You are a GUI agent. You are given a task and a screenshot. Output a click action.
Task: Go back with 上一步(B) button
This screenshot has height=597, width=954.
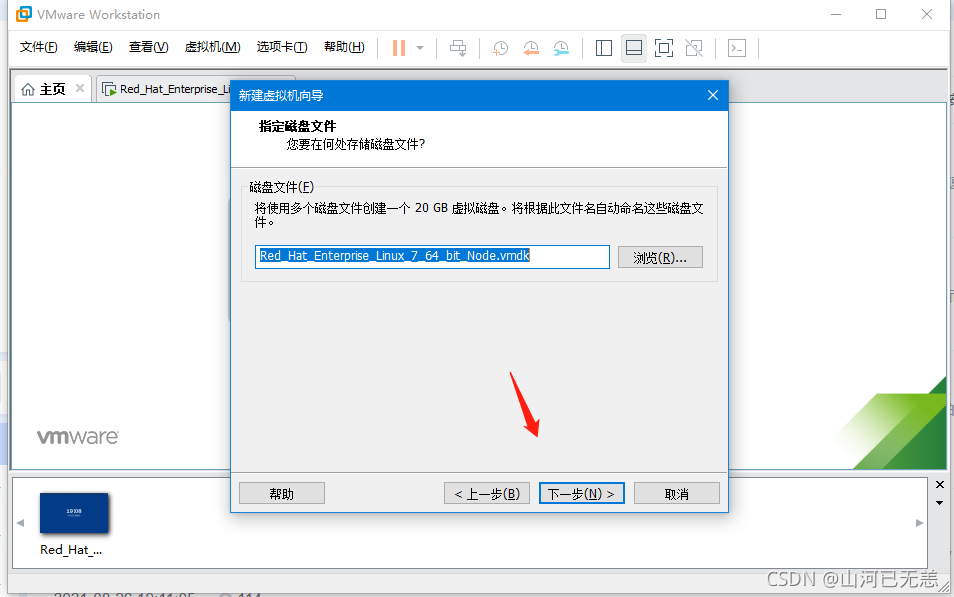pyautogui.click(x=487, y=494)
